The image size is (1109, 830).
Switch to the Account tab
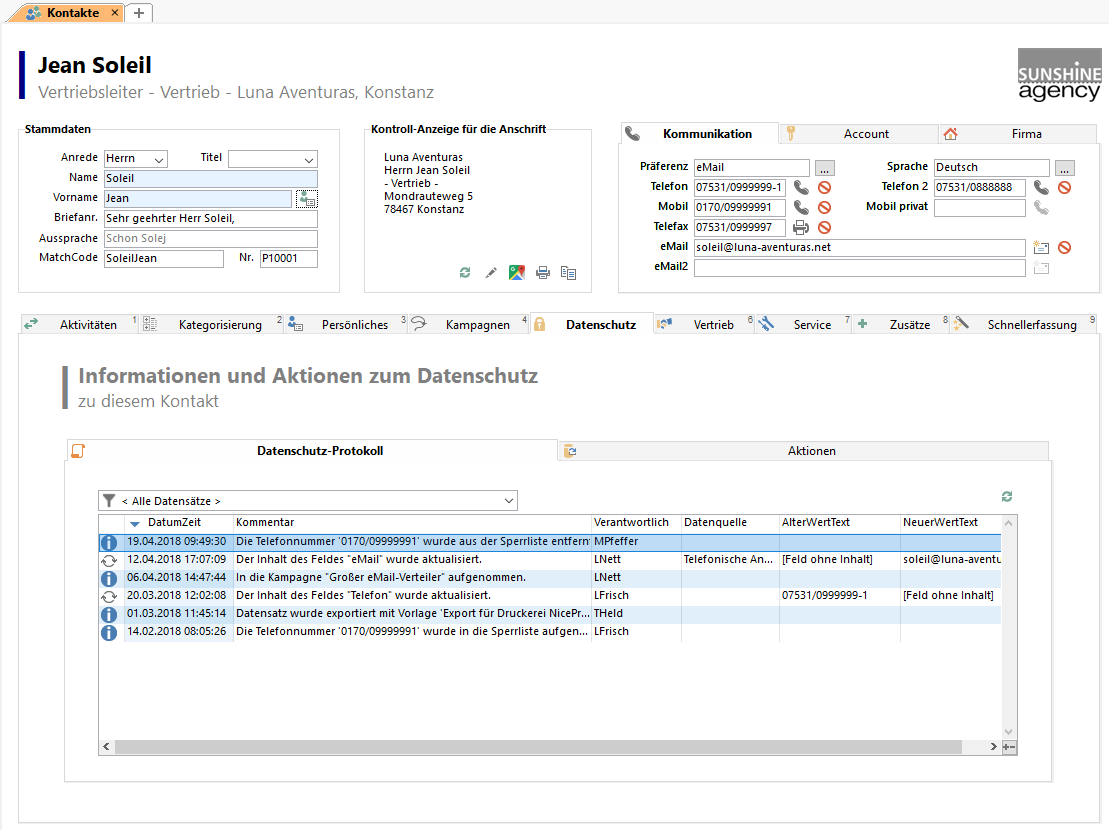coord(865,134)
